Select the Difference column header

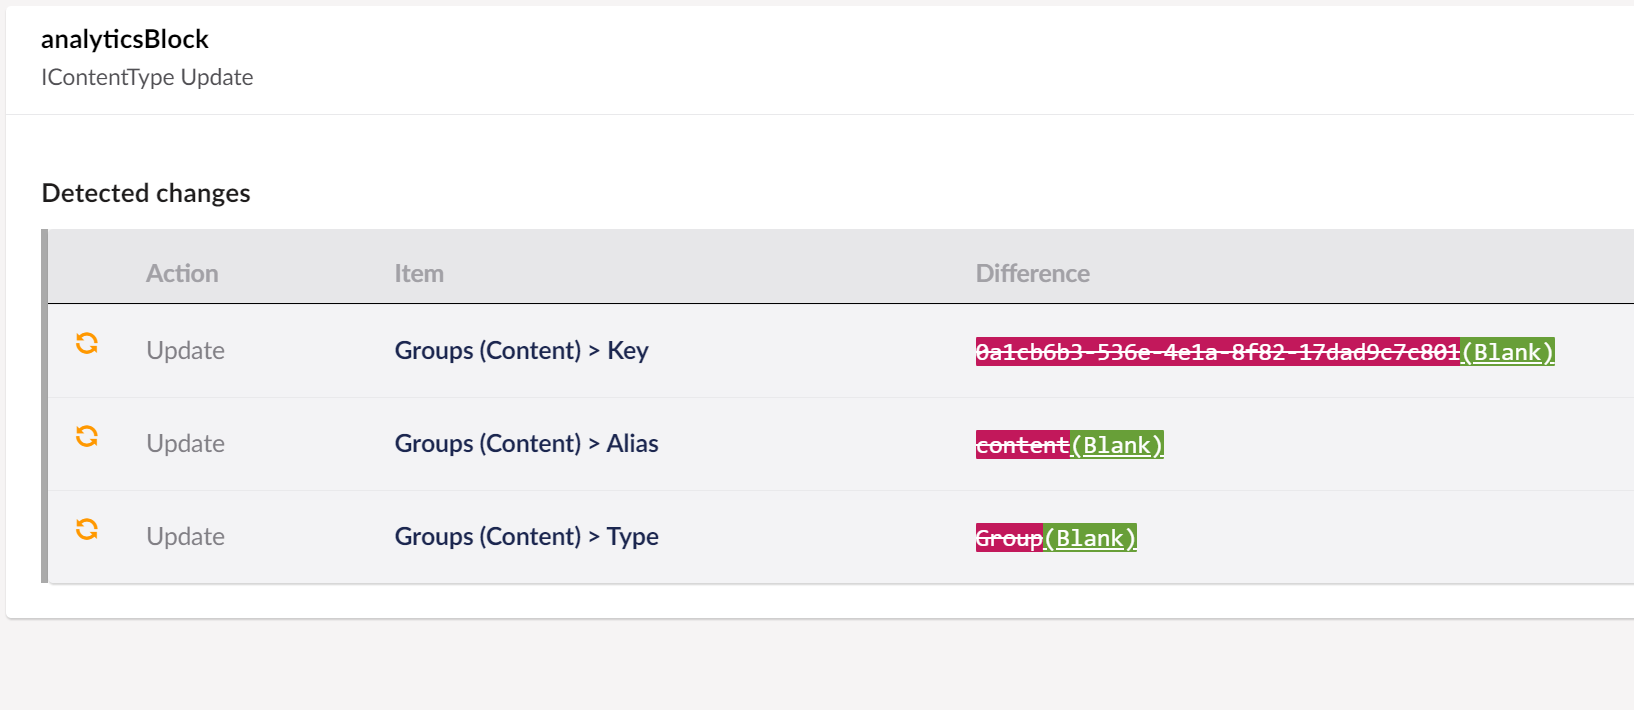[1033, 273]
